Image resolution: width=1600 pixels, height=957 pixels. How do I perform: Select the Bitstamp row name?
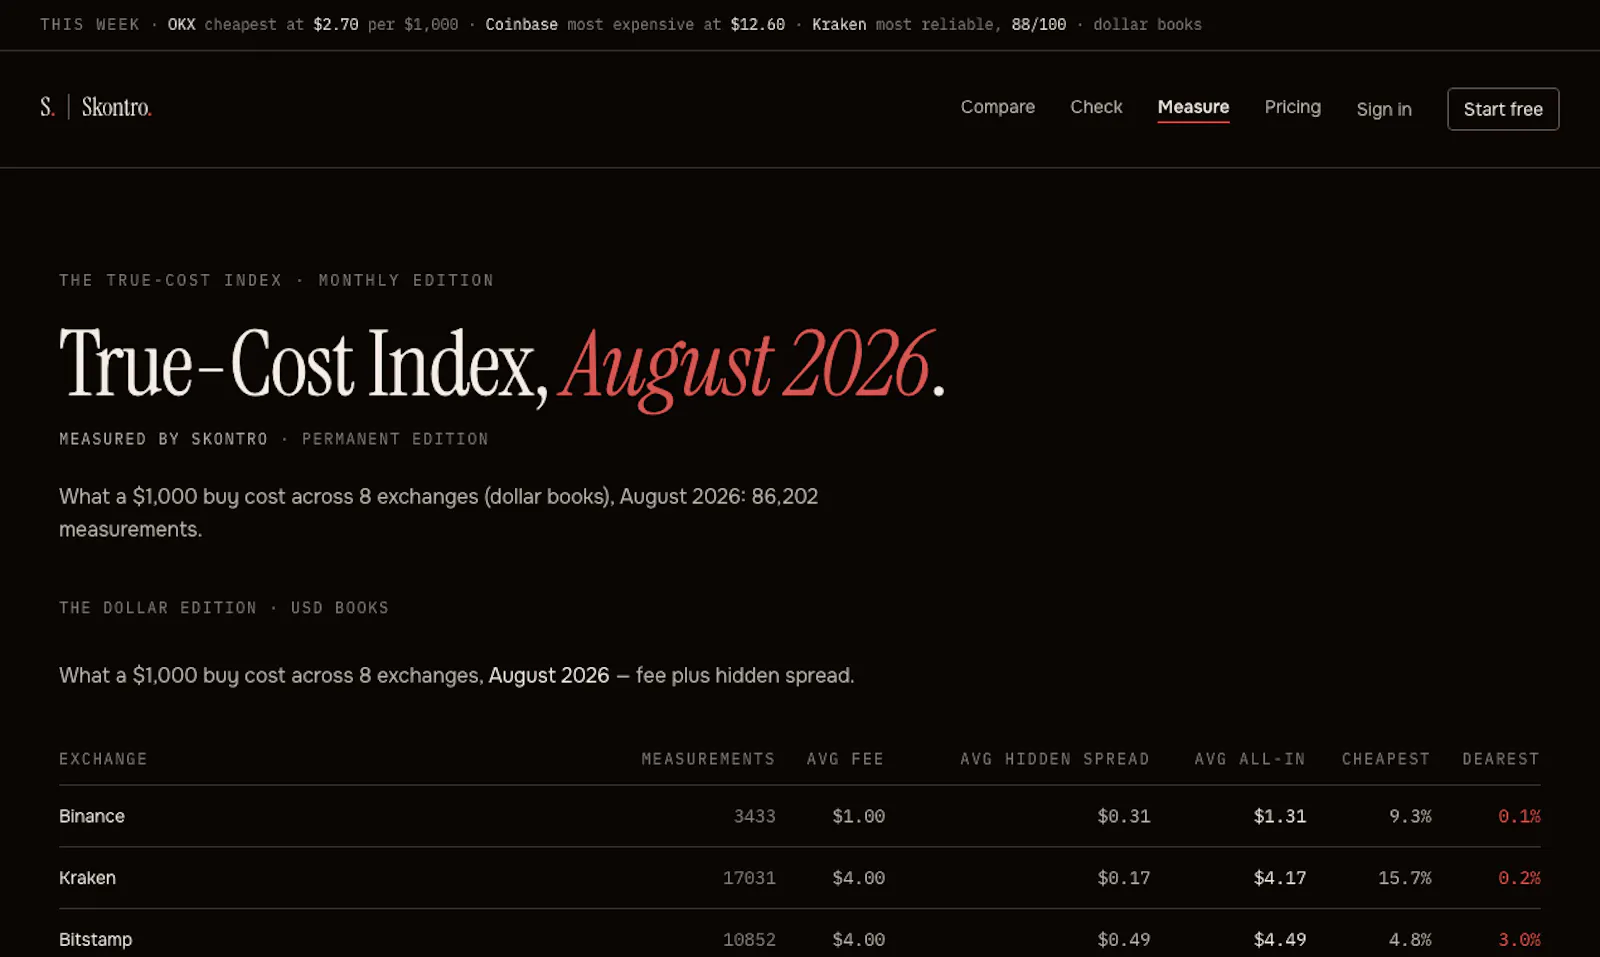(96, 940)
